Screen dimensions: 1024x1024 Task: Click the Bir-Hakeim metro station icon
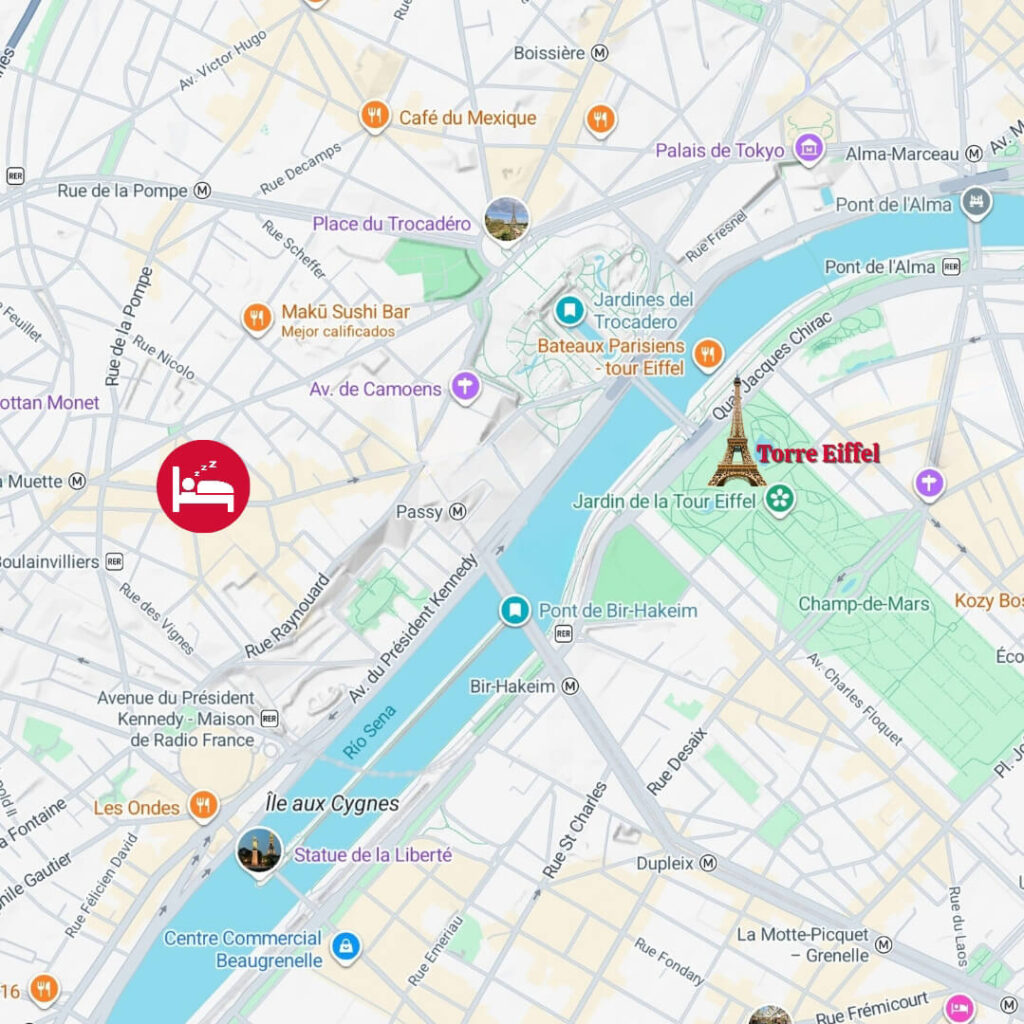571,686
